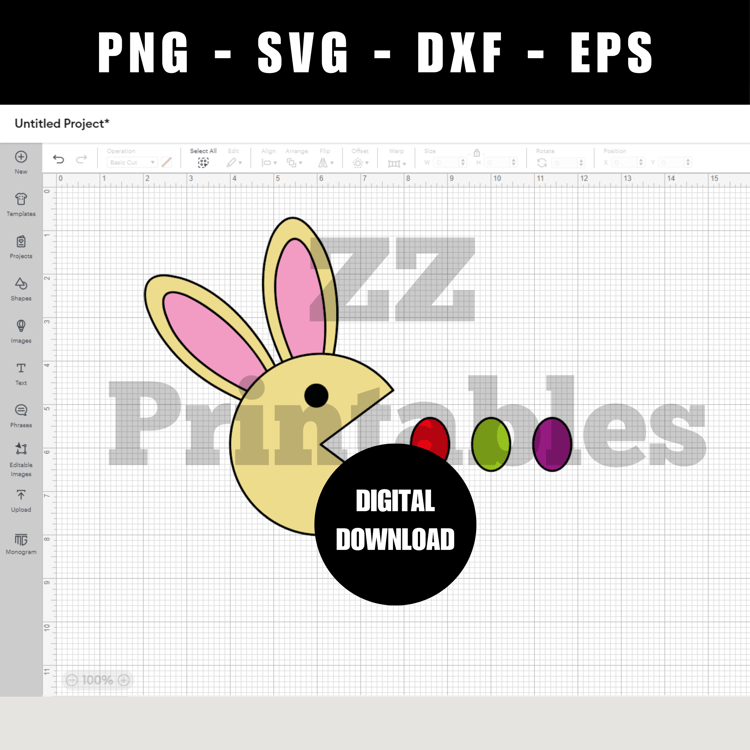Screen dimensions: 750x750
Task: Click the width stepper arrows
Action: point(463,163)
